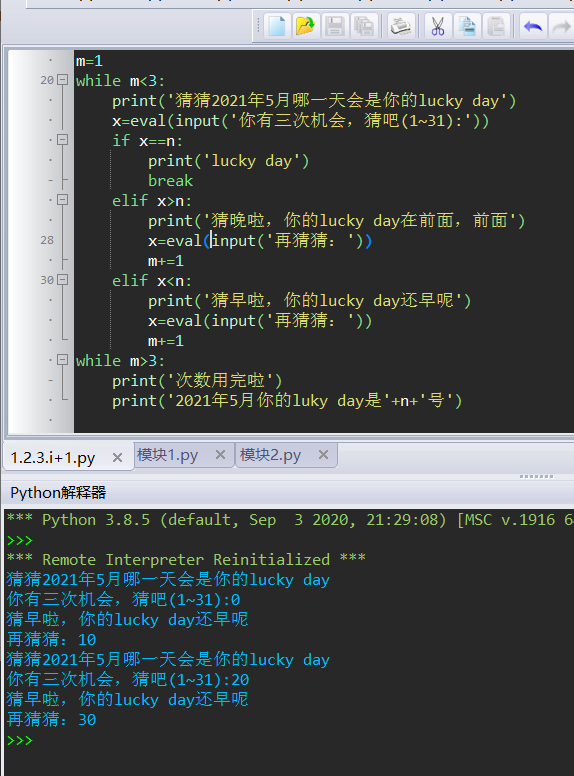Click the 'm=1' code line
This screenshot has width=574, height=776.
[89, 61]
